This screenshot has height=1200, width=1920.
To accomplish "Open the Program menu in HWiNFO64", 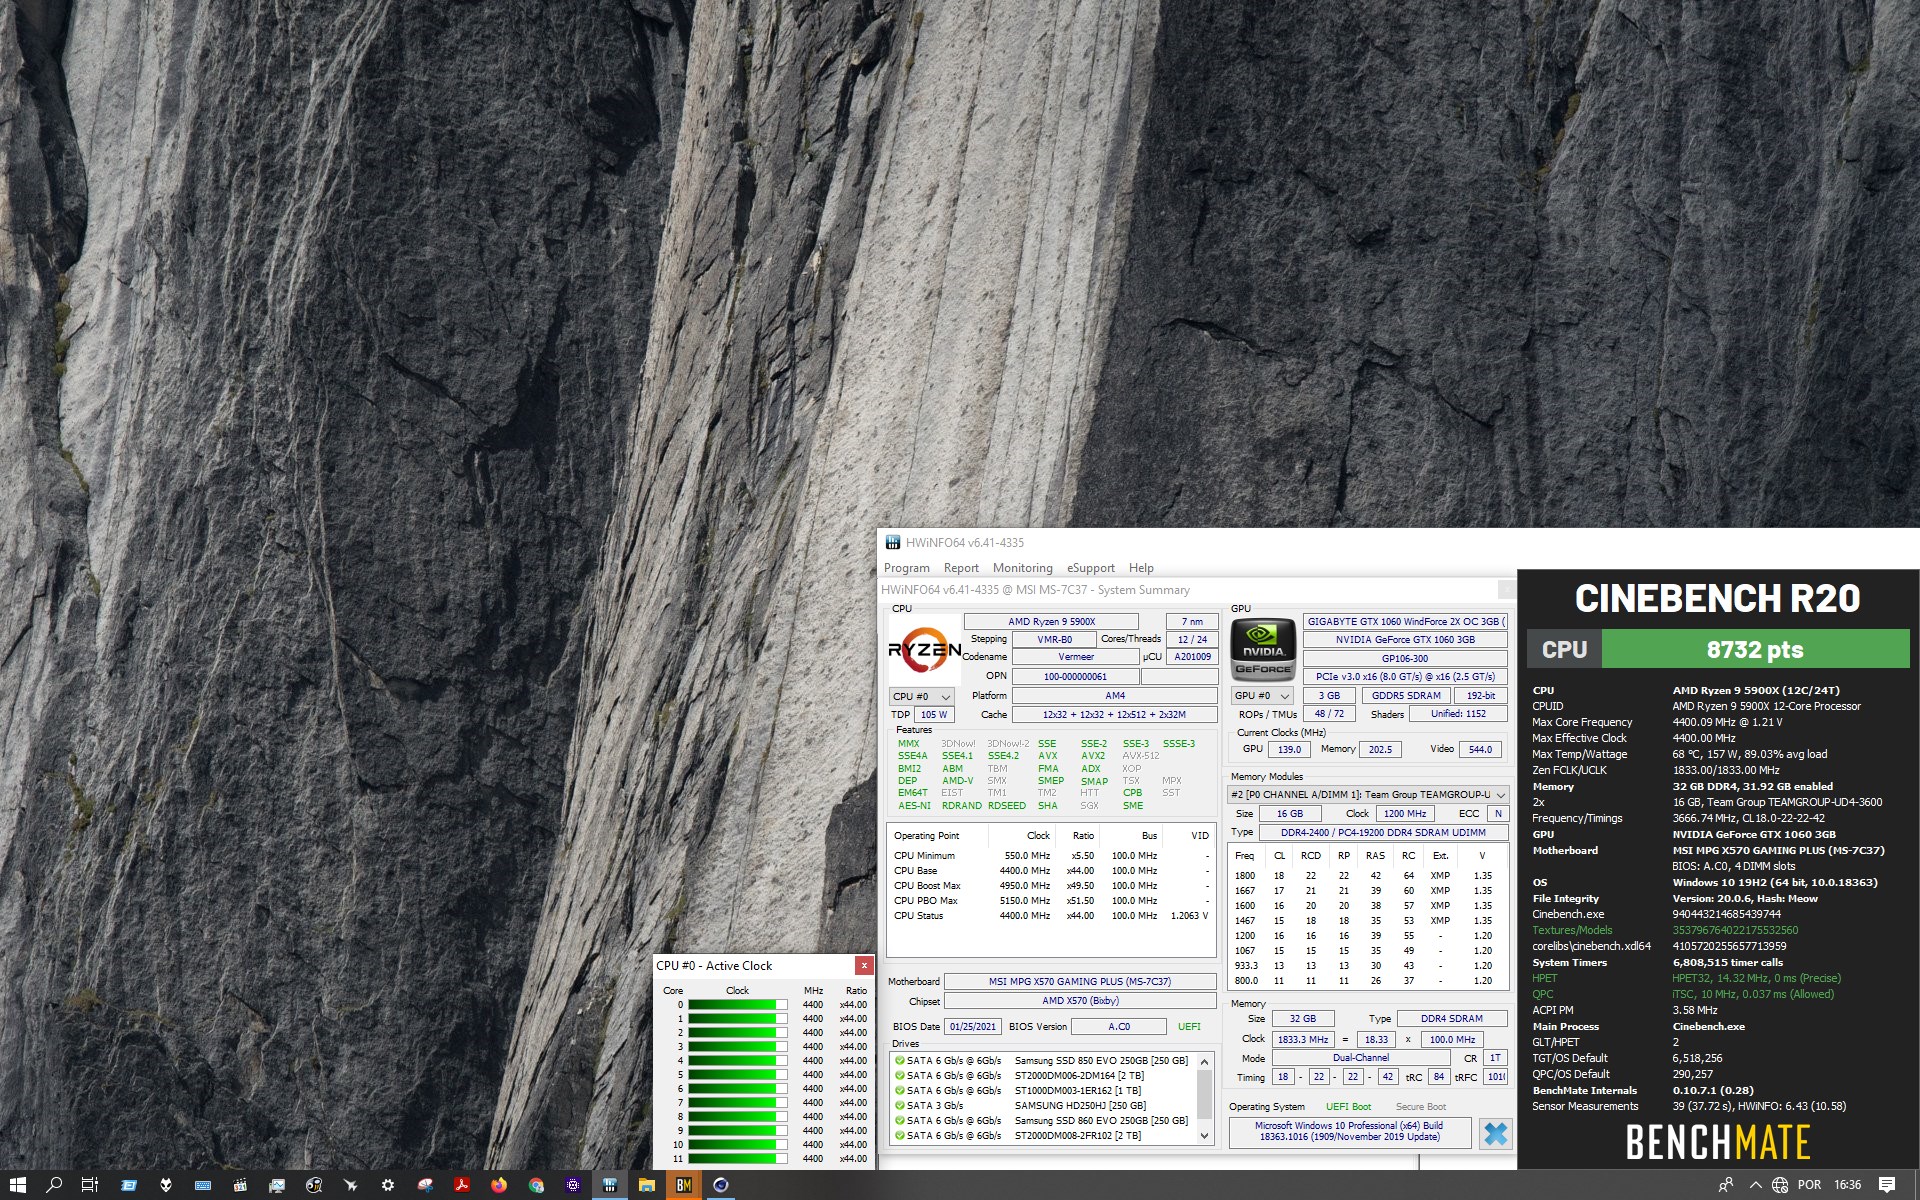I will (x=906, y=568).
